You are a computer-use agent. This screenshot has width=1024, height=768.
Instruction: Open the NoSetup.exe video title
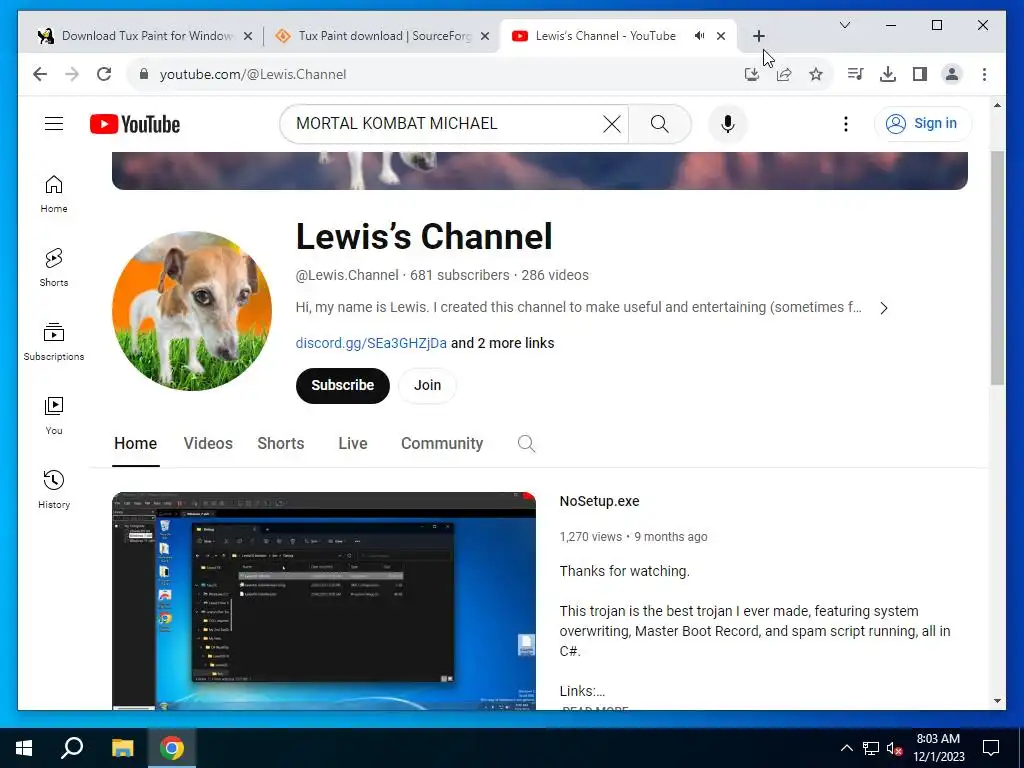(x=600, y=502)
